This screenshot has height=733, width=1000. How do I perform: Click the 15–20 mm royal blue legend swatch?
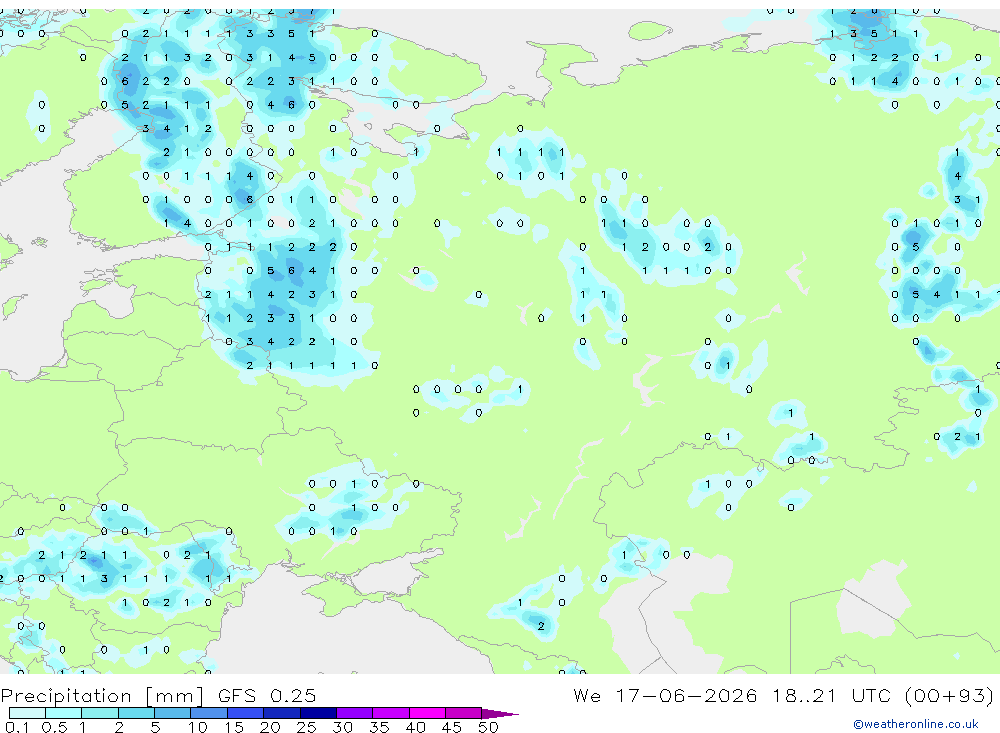(246, 713)
